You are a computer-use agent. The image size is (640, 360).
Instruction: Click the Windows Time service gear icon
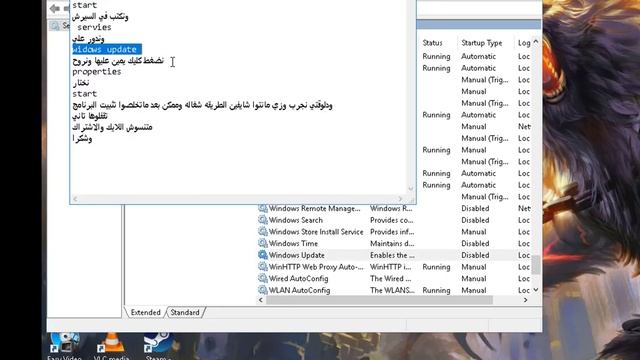[x=263, y=243]
